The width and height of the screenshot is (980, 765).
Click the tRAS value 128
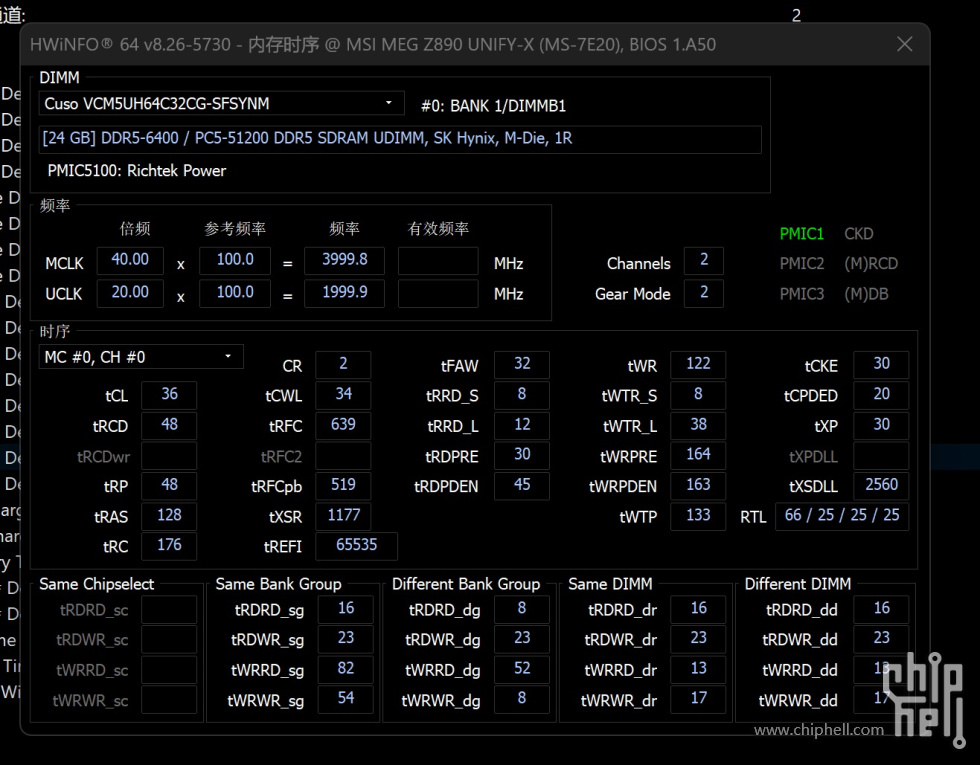(169, 516)
